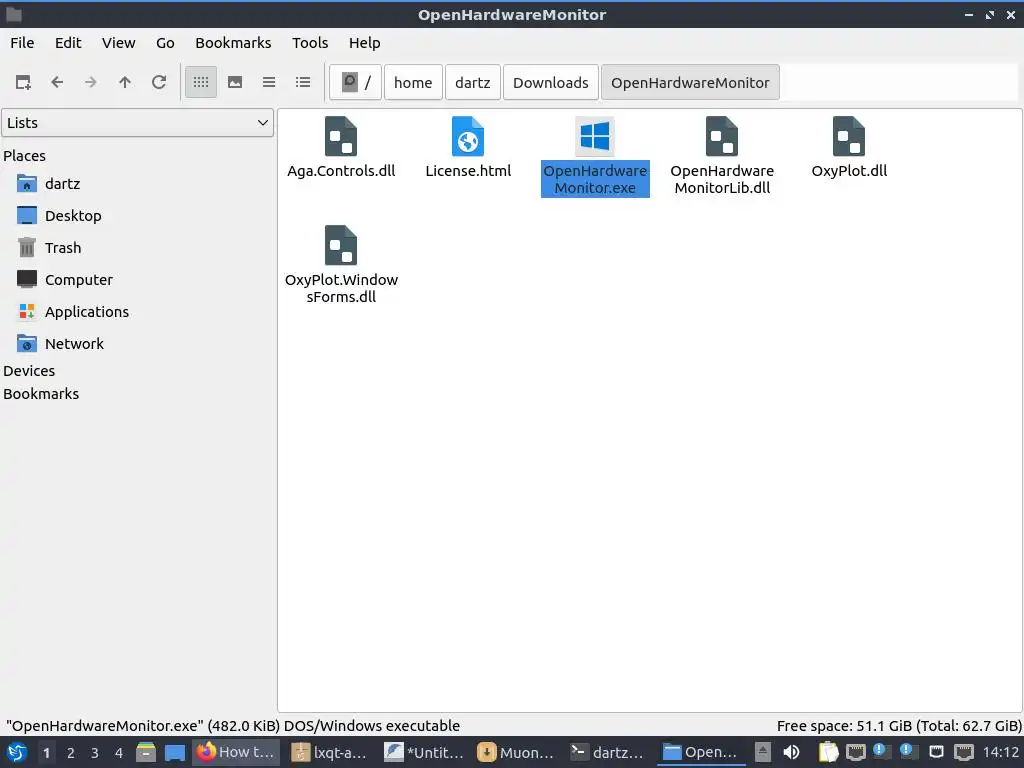Select OpenHardwareMonitor.exe file
This screenshot has height=768, width=1024.
point(595,157)
